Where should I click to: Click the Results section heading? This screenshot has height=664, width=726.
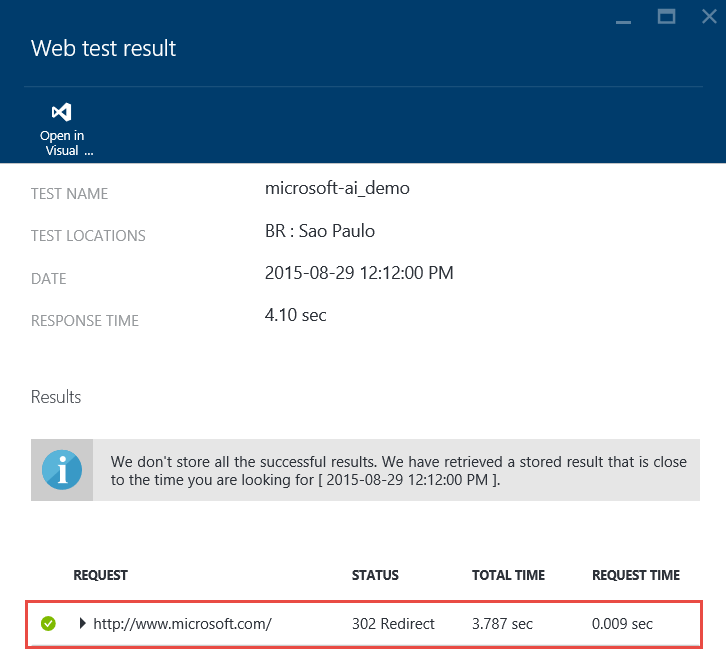[x=56, y=397]
